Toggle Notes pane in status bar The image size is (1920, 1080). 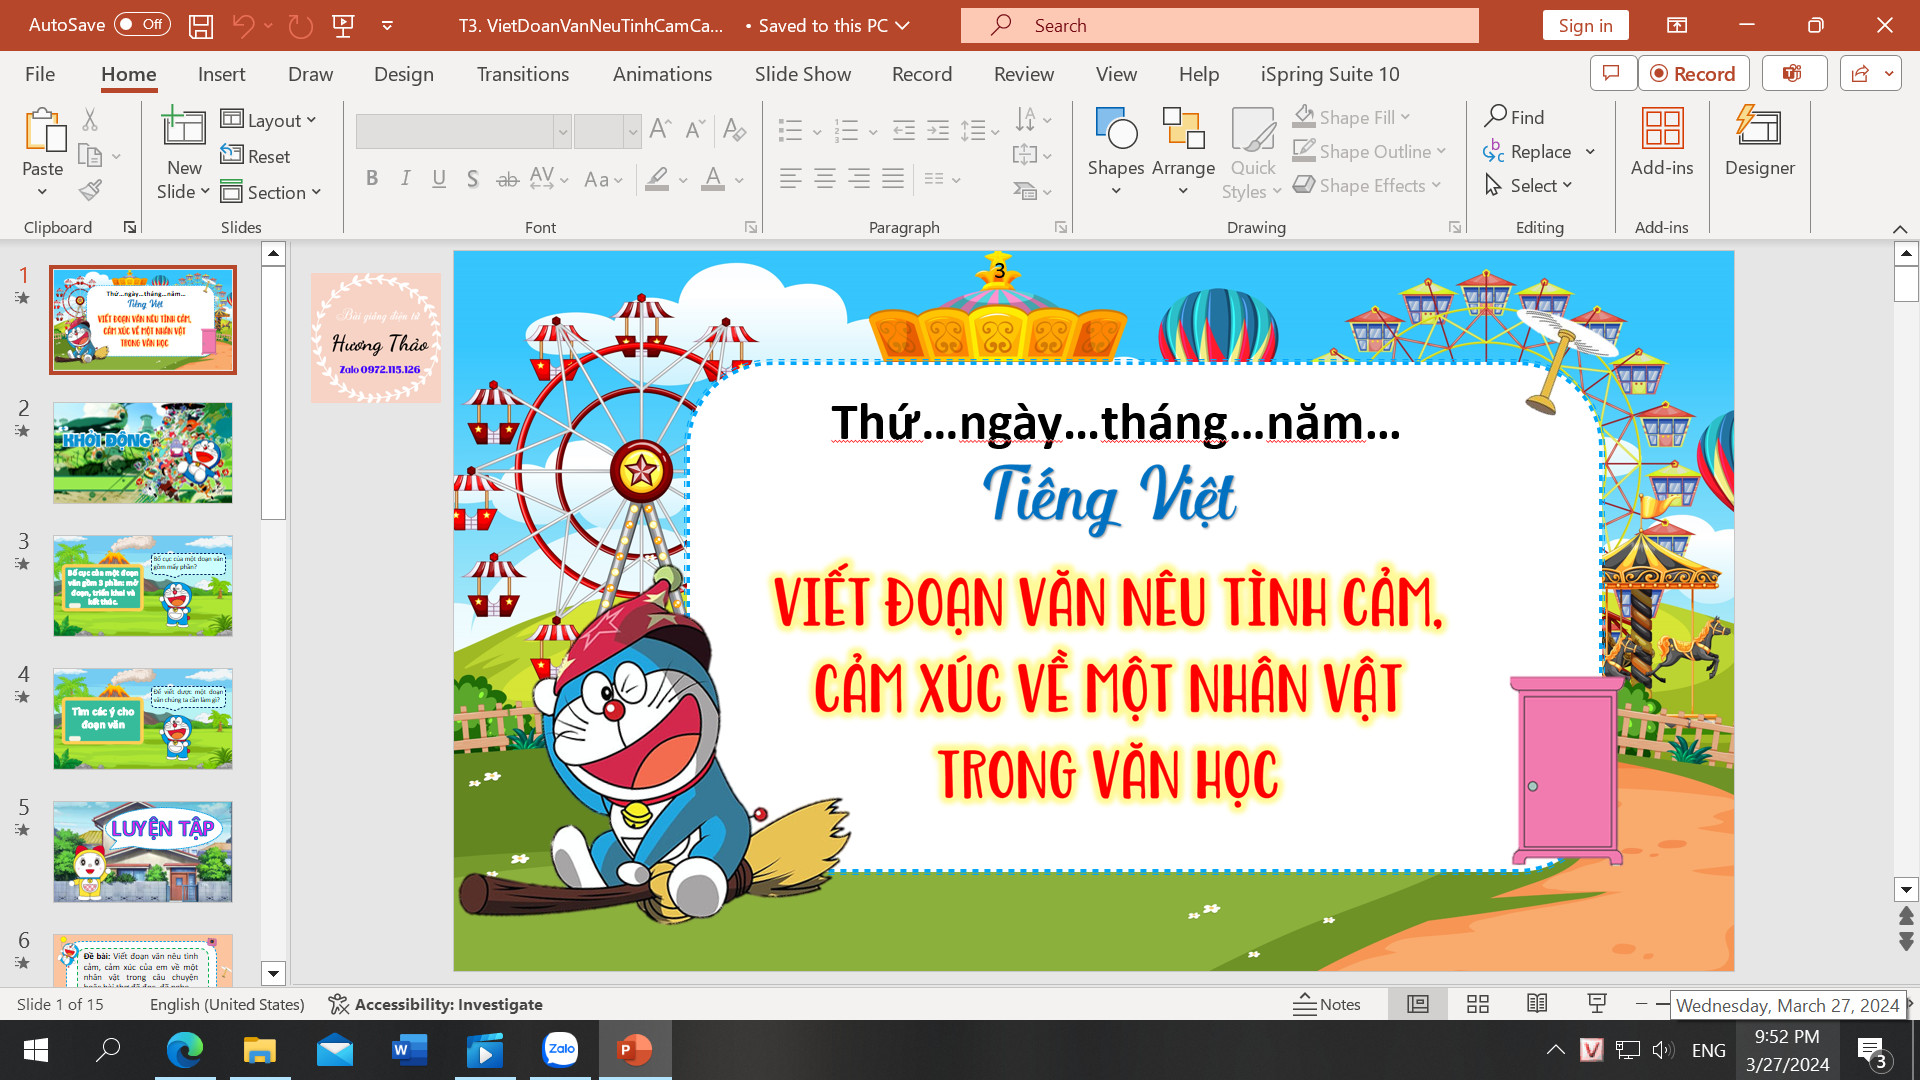tap(1327, 1004)
